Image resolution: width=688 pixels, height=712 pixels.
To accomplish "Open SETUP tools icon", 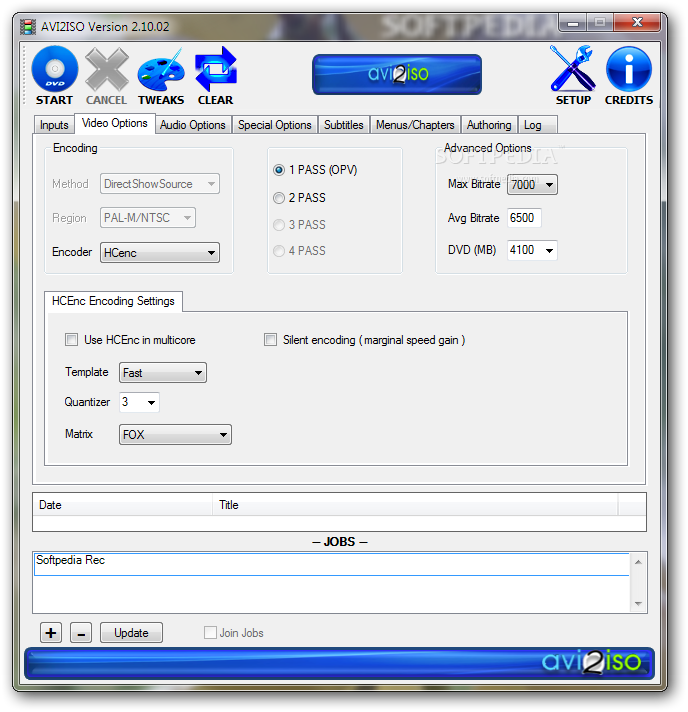I will (x=573, y=69).
